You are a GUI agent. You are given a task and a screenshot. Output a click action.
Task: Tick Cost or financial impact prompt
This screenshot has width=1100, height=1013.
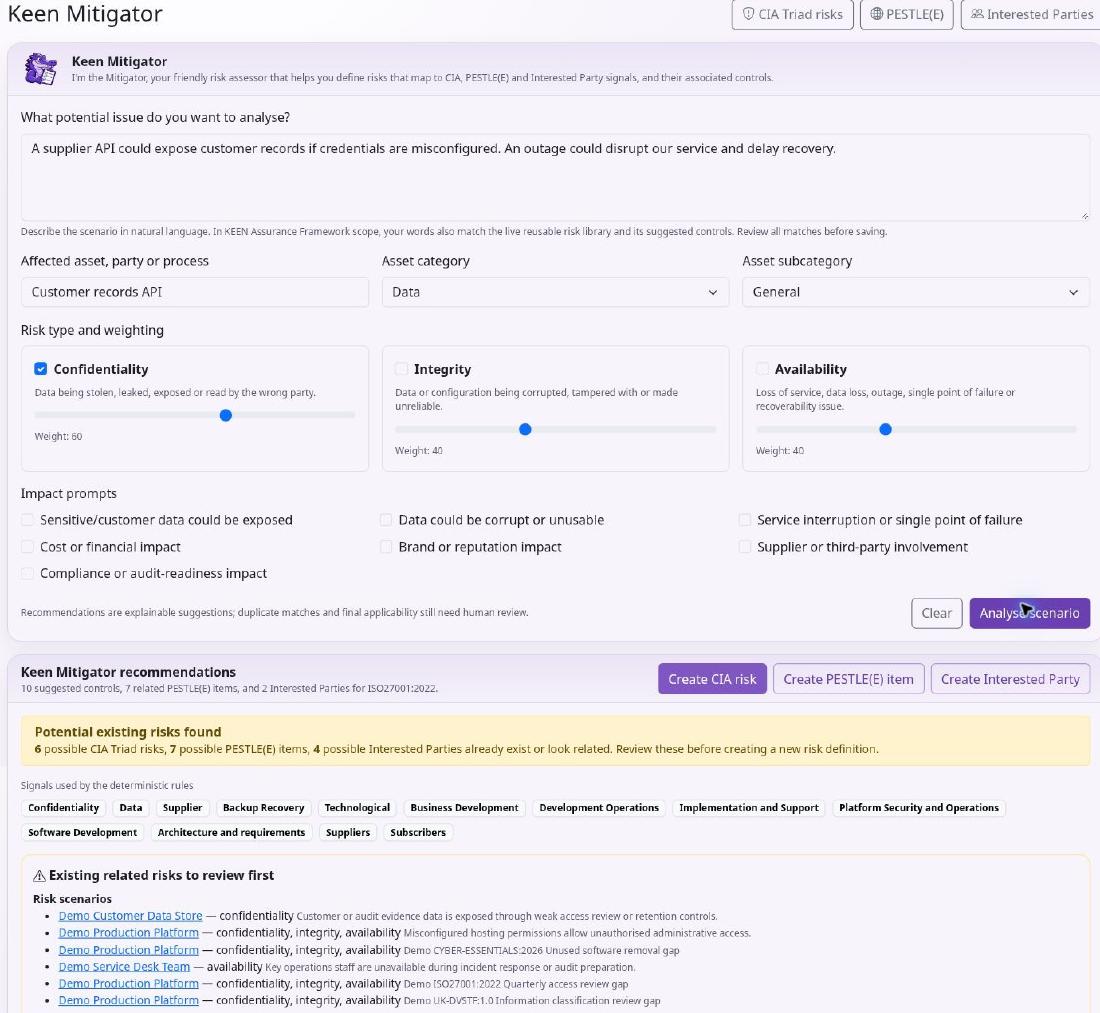pos(27,546)
